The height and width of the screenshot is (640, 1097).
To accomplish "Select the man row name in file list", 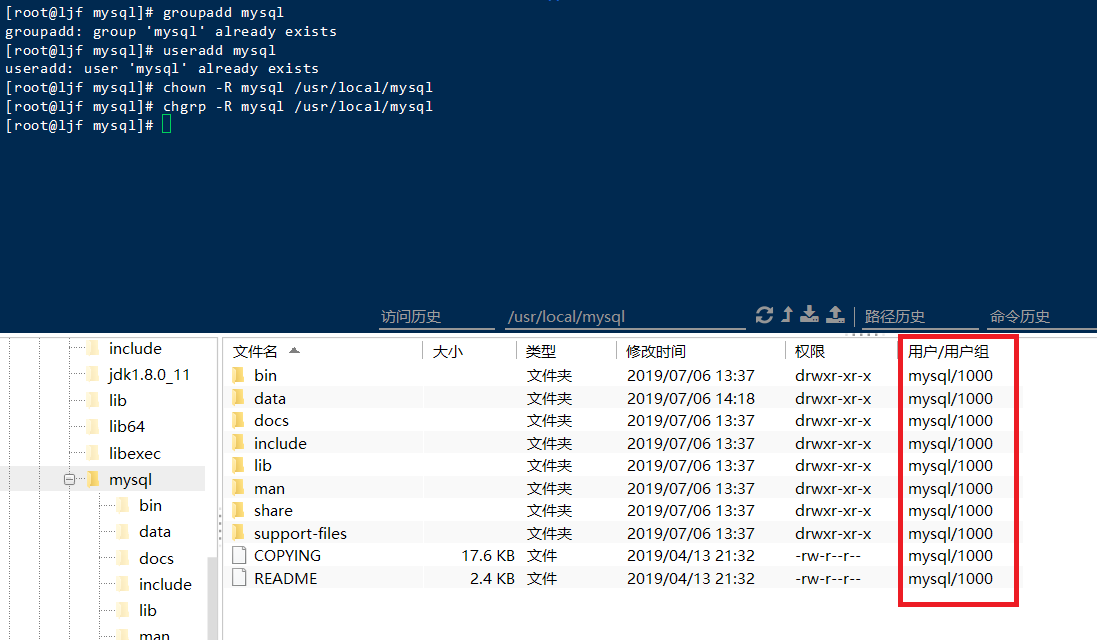I will 269,488.
